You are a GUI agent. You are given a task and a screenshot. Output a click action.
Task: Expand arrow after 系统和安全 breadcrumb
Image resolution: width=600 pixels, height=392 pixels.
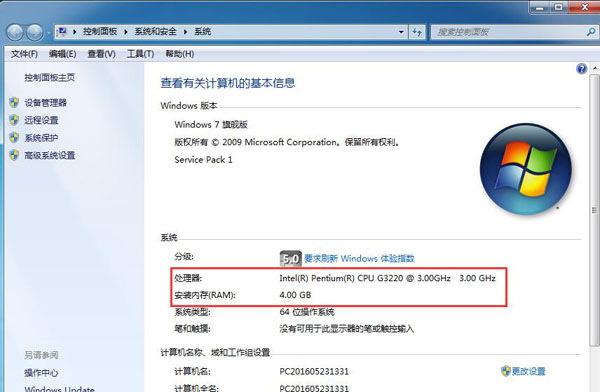click(185, 32)
